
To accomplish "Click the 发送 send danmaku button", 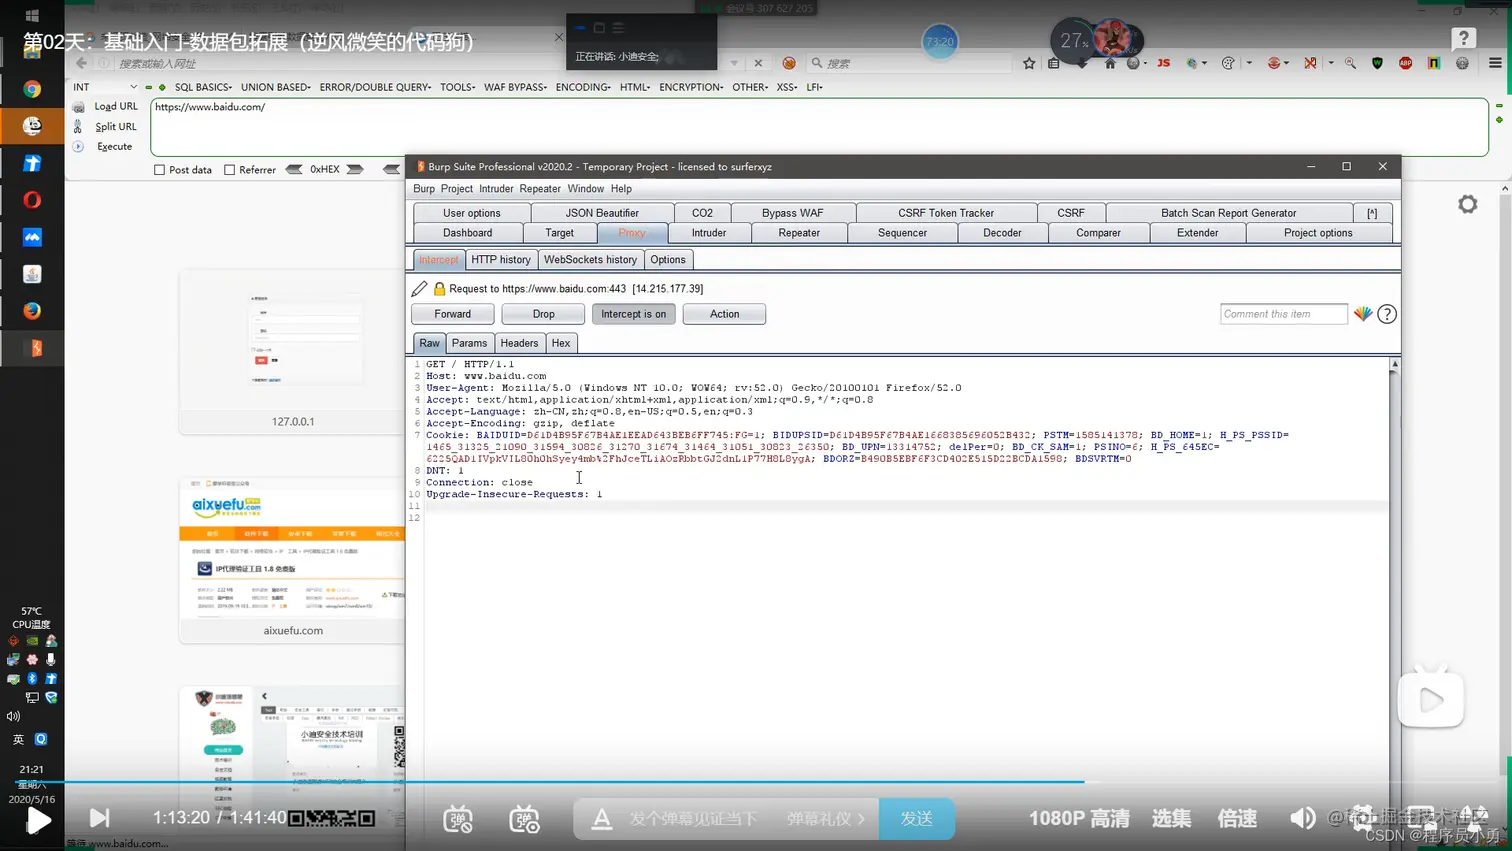I will tap(916, 818).
